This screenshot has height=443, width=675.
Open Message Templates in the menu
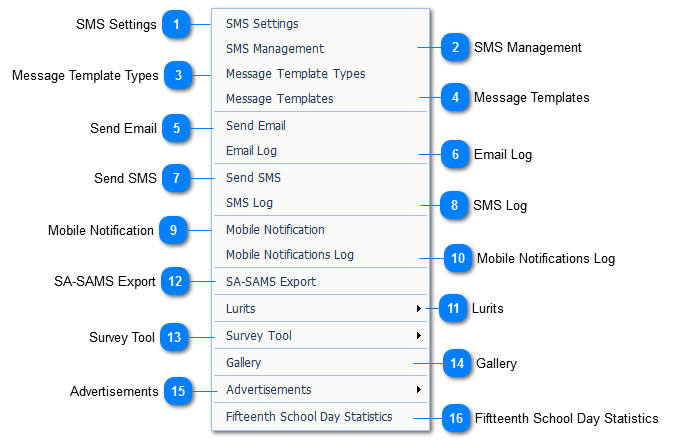[x=279, y=99]
